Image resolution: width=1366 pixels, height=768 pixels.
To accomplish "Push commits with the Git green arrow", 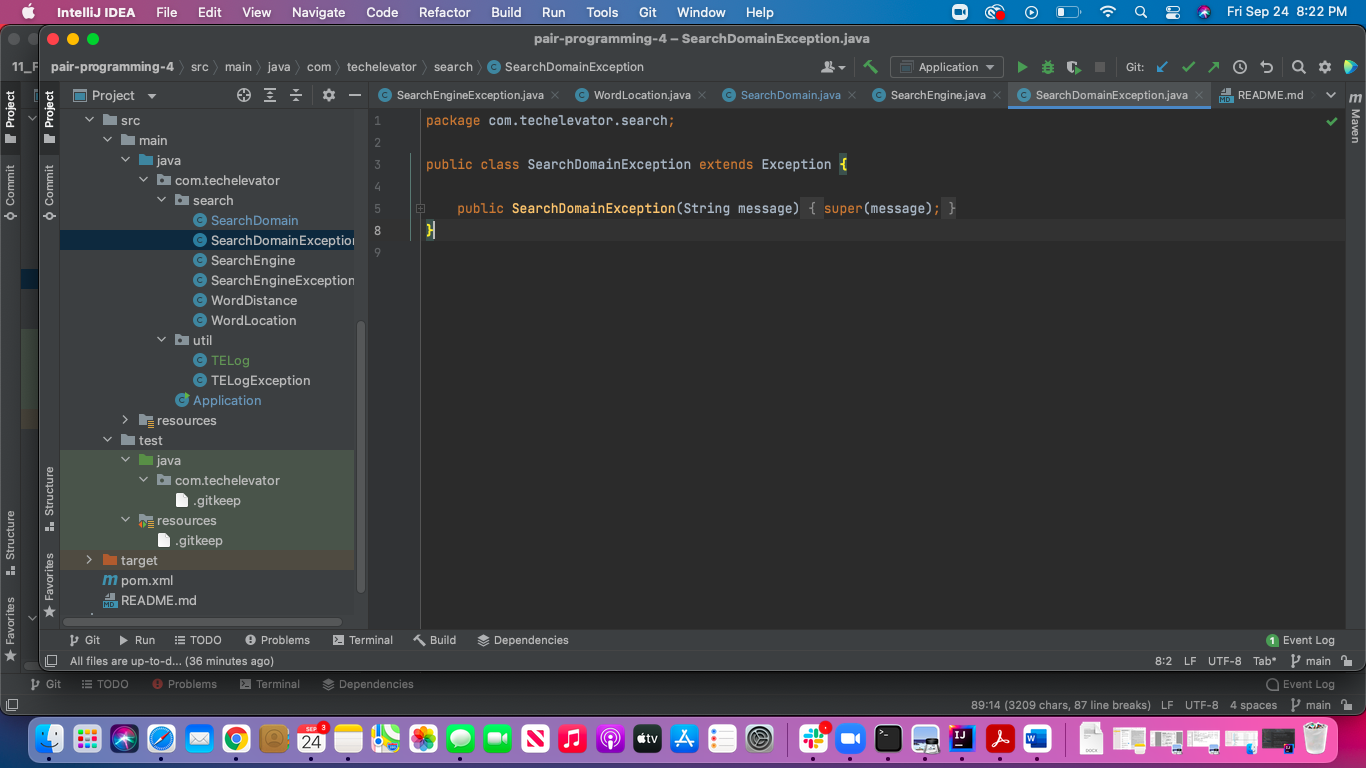I will pyautogui.click(x=1214, y=67).
